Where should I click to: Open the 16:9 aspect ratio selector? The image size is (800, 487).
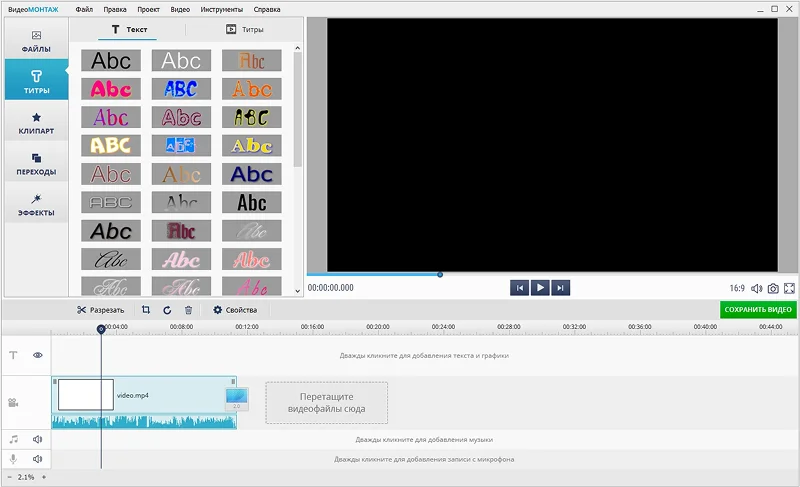[x=737, y=288]
